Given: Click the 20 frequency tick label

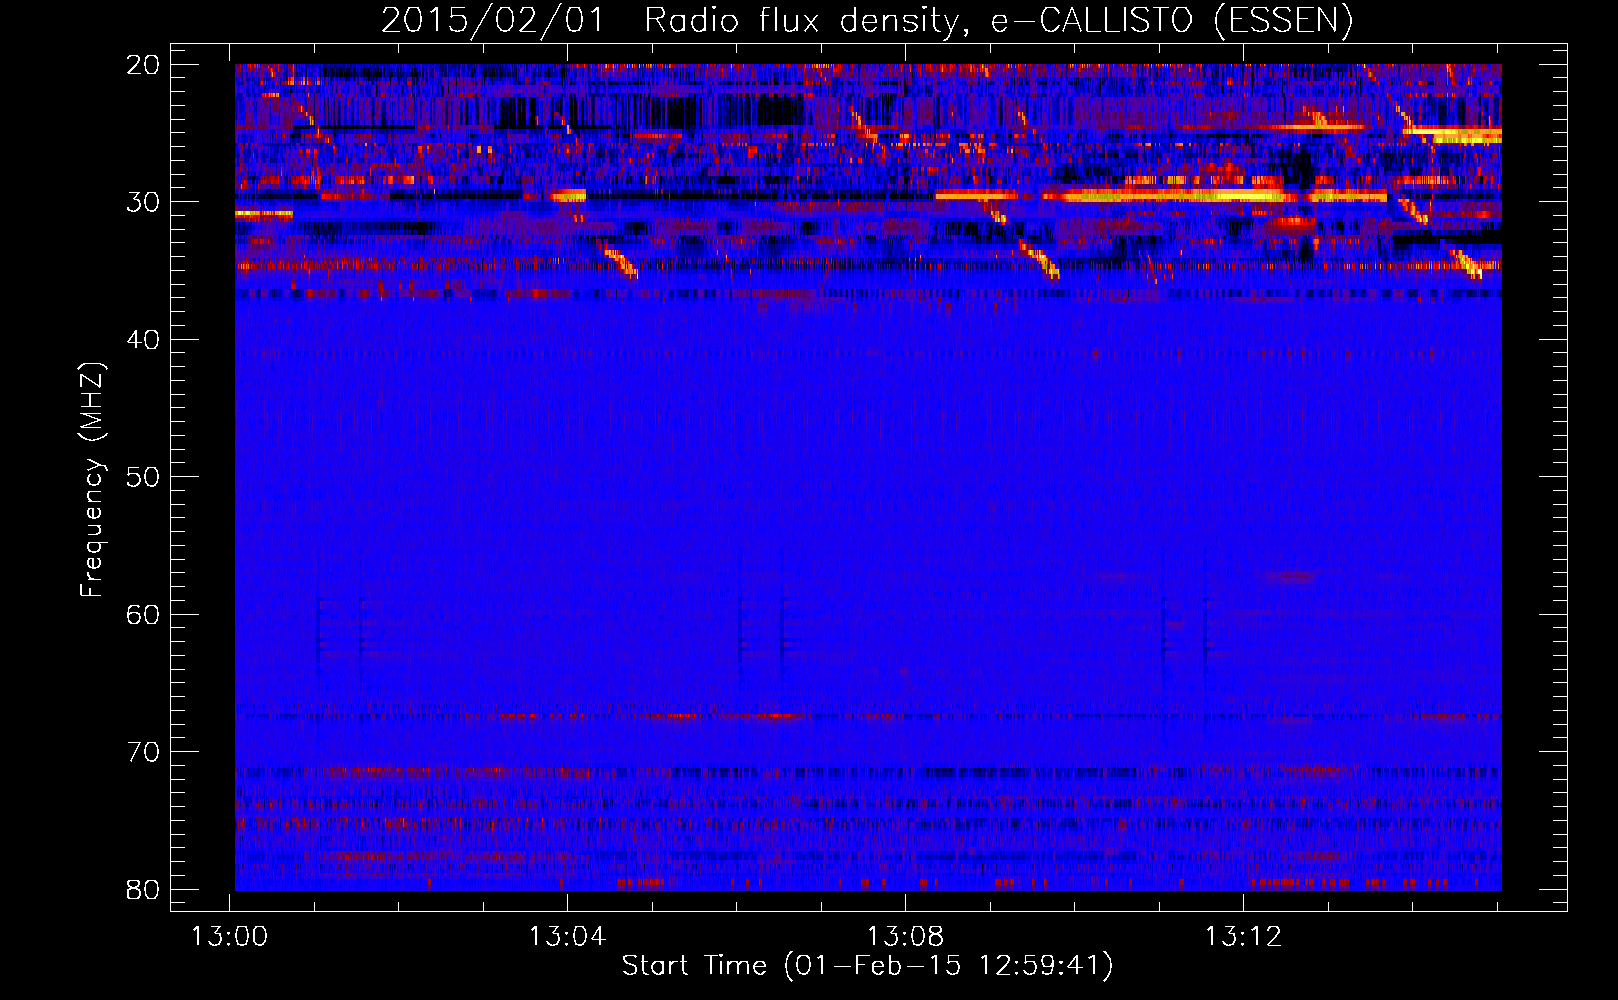Looking at the screenshot, I should tap(143, 65).
